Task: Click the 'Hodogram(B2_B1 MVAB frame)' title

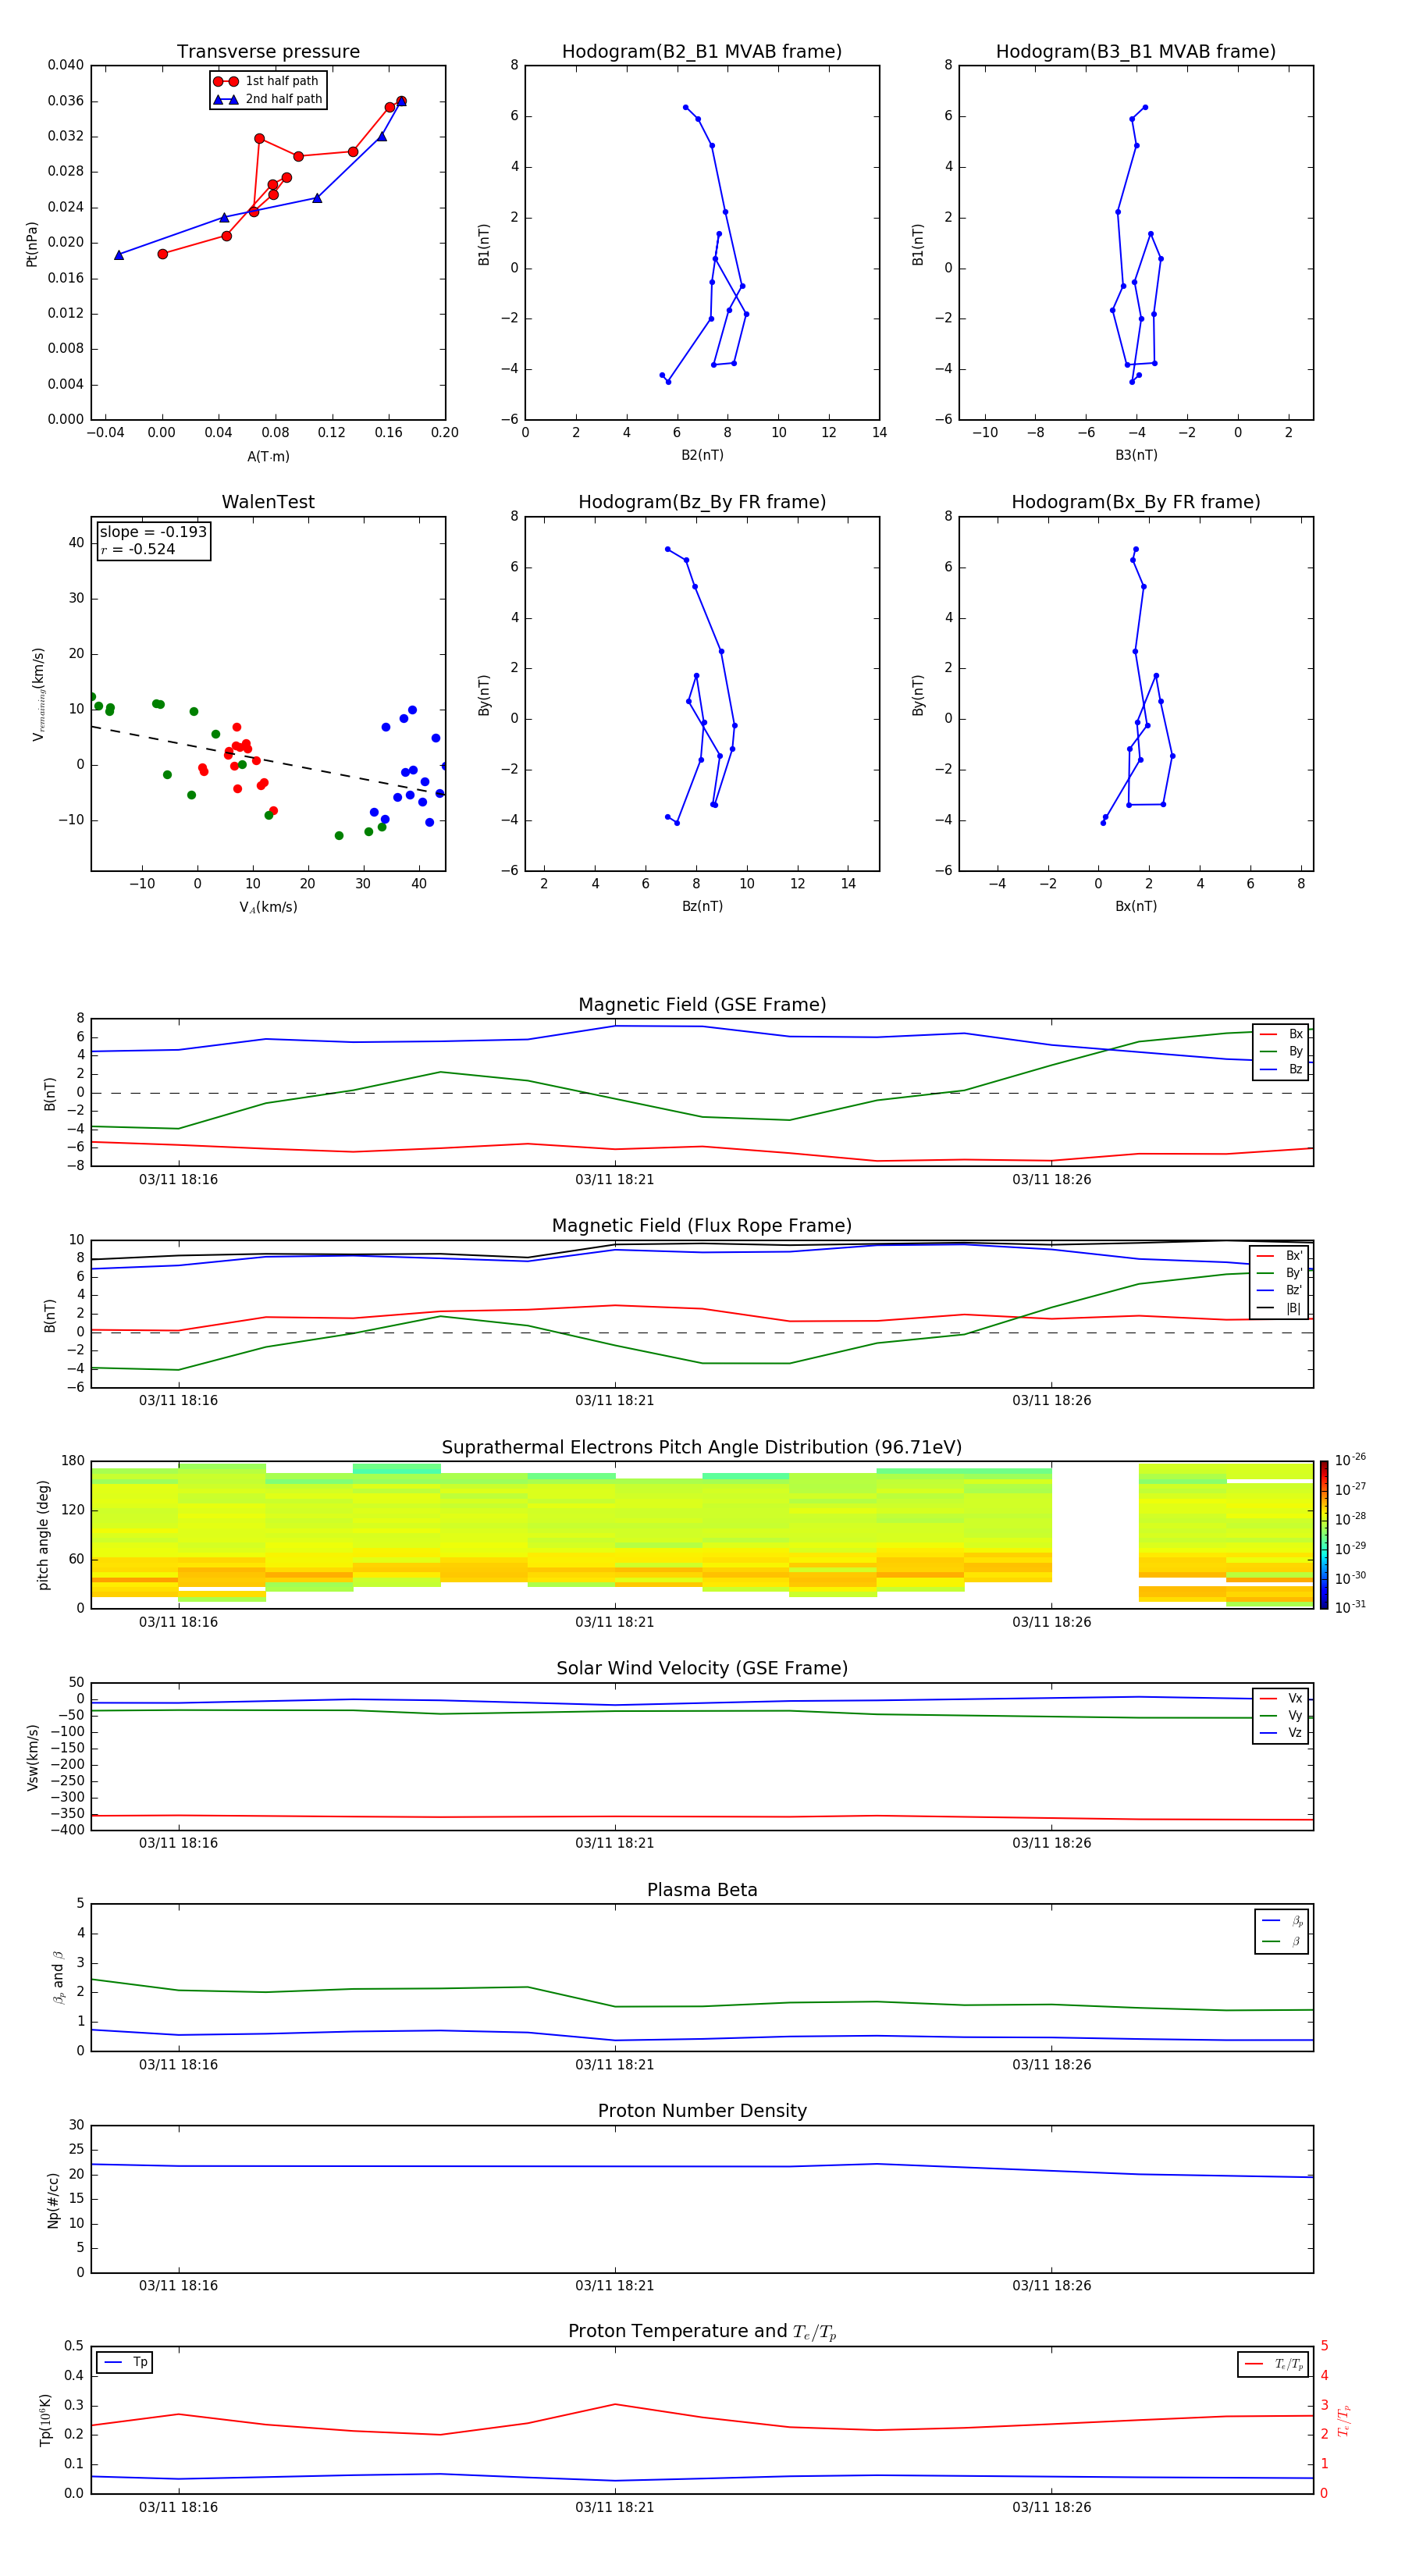Action: [702, 52]
